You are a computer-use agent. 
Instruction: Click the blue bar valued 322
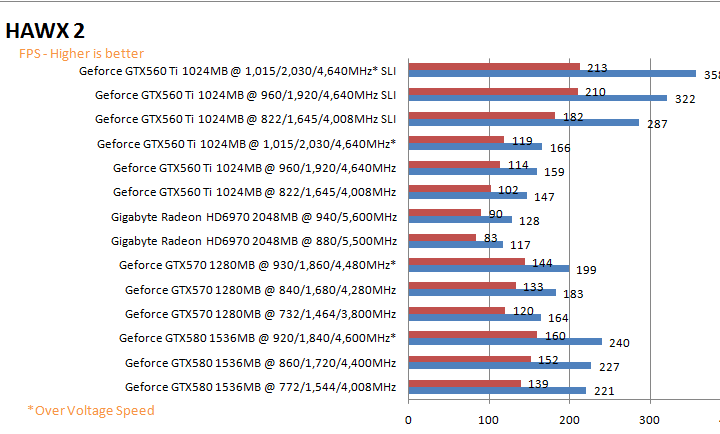coord(538,98)
